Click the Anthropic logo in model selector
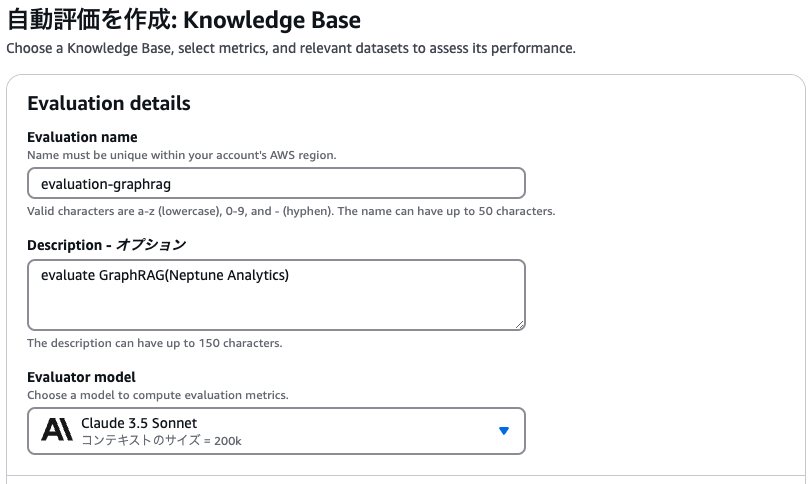 click(x=56, y=431)
